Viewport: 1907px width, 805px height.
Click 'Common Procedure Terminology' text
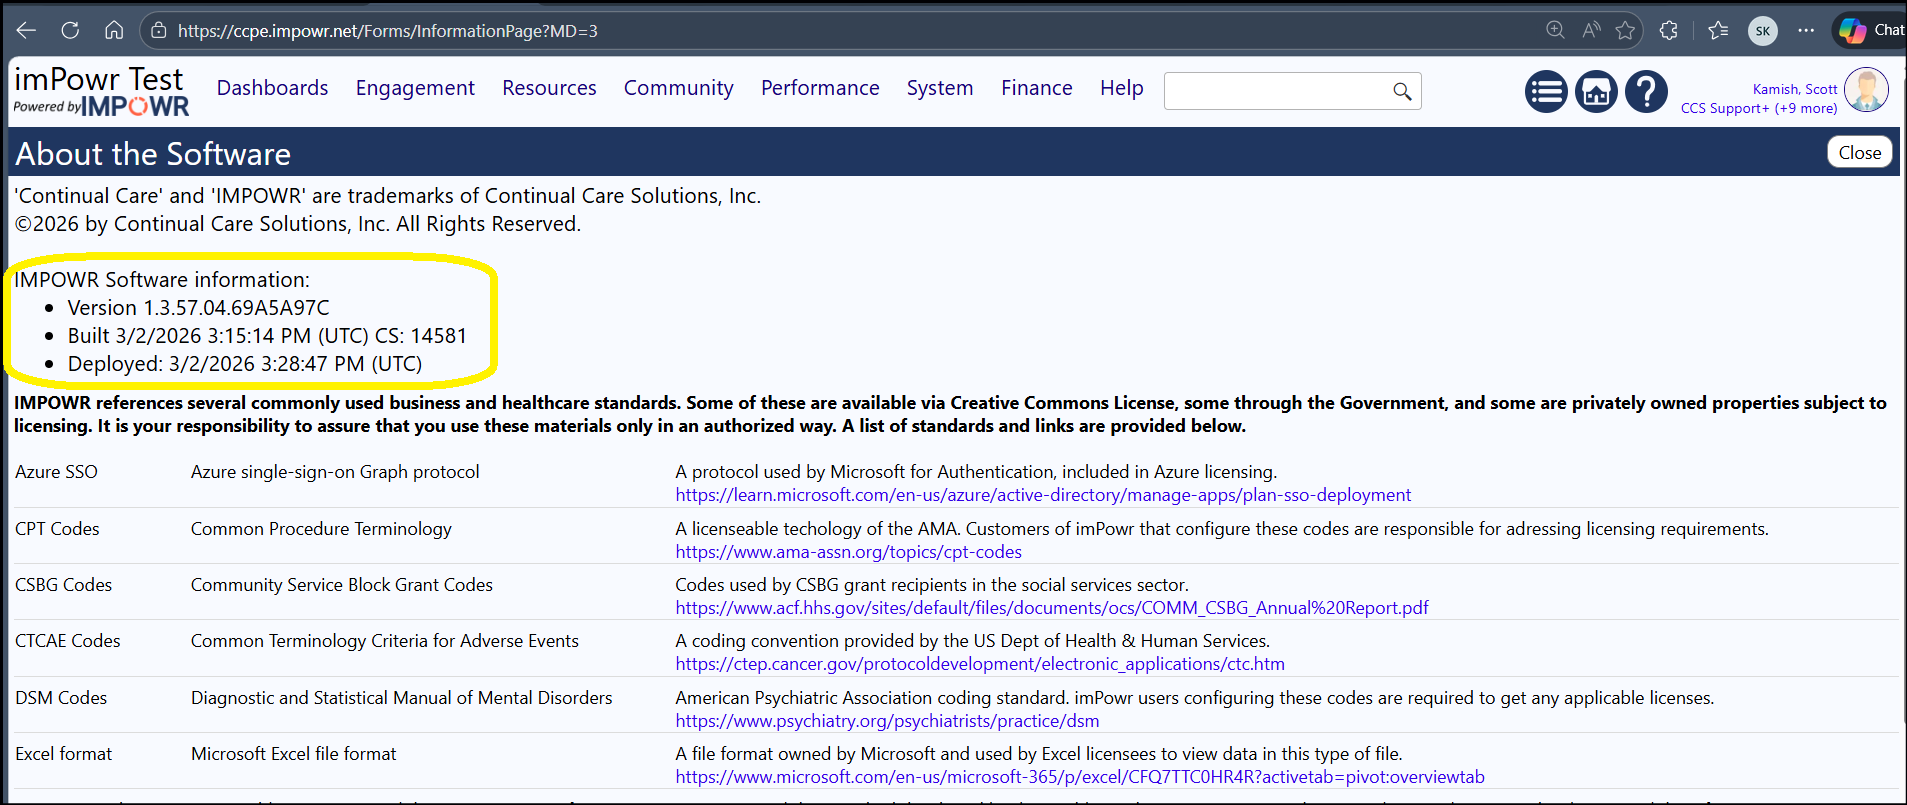(321, 529)
